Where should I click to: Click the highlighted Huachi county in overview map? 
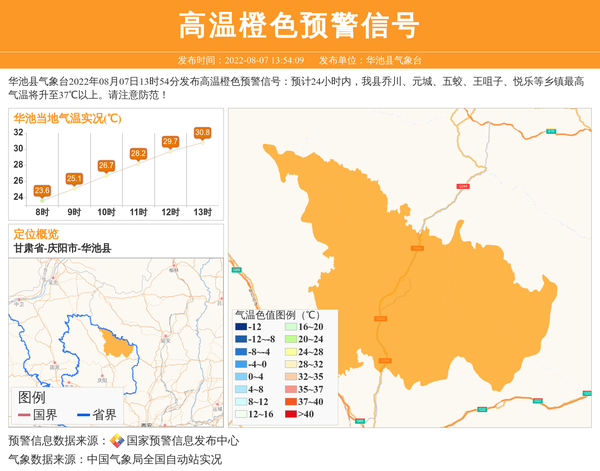[118, 343]
